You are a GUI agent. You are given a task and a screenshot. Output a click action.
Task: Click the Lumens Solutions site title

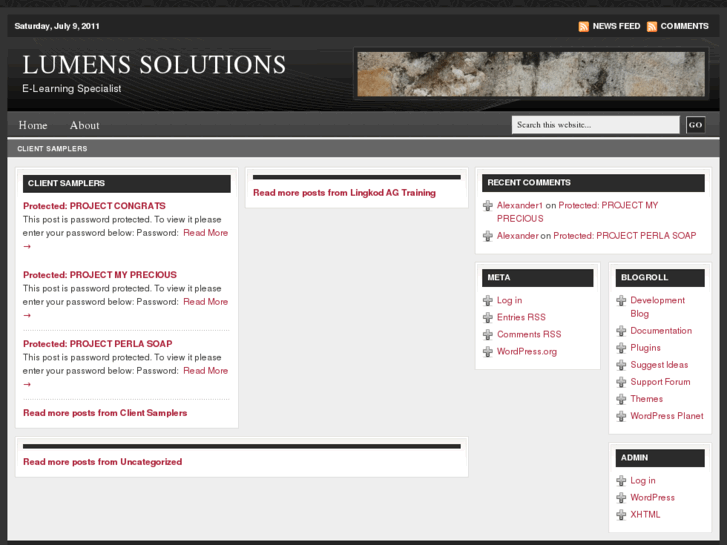tap(154, 65)
